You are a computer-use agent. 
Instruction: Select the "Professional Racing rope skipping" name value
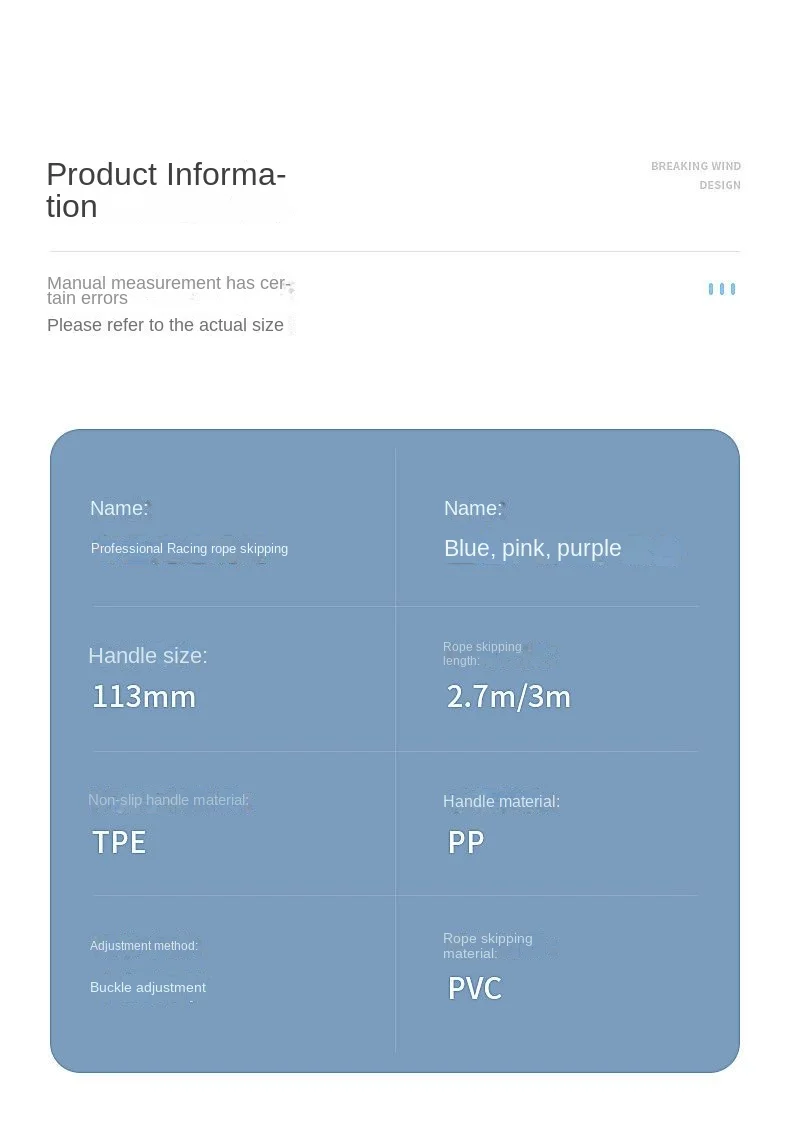(189, 548)
